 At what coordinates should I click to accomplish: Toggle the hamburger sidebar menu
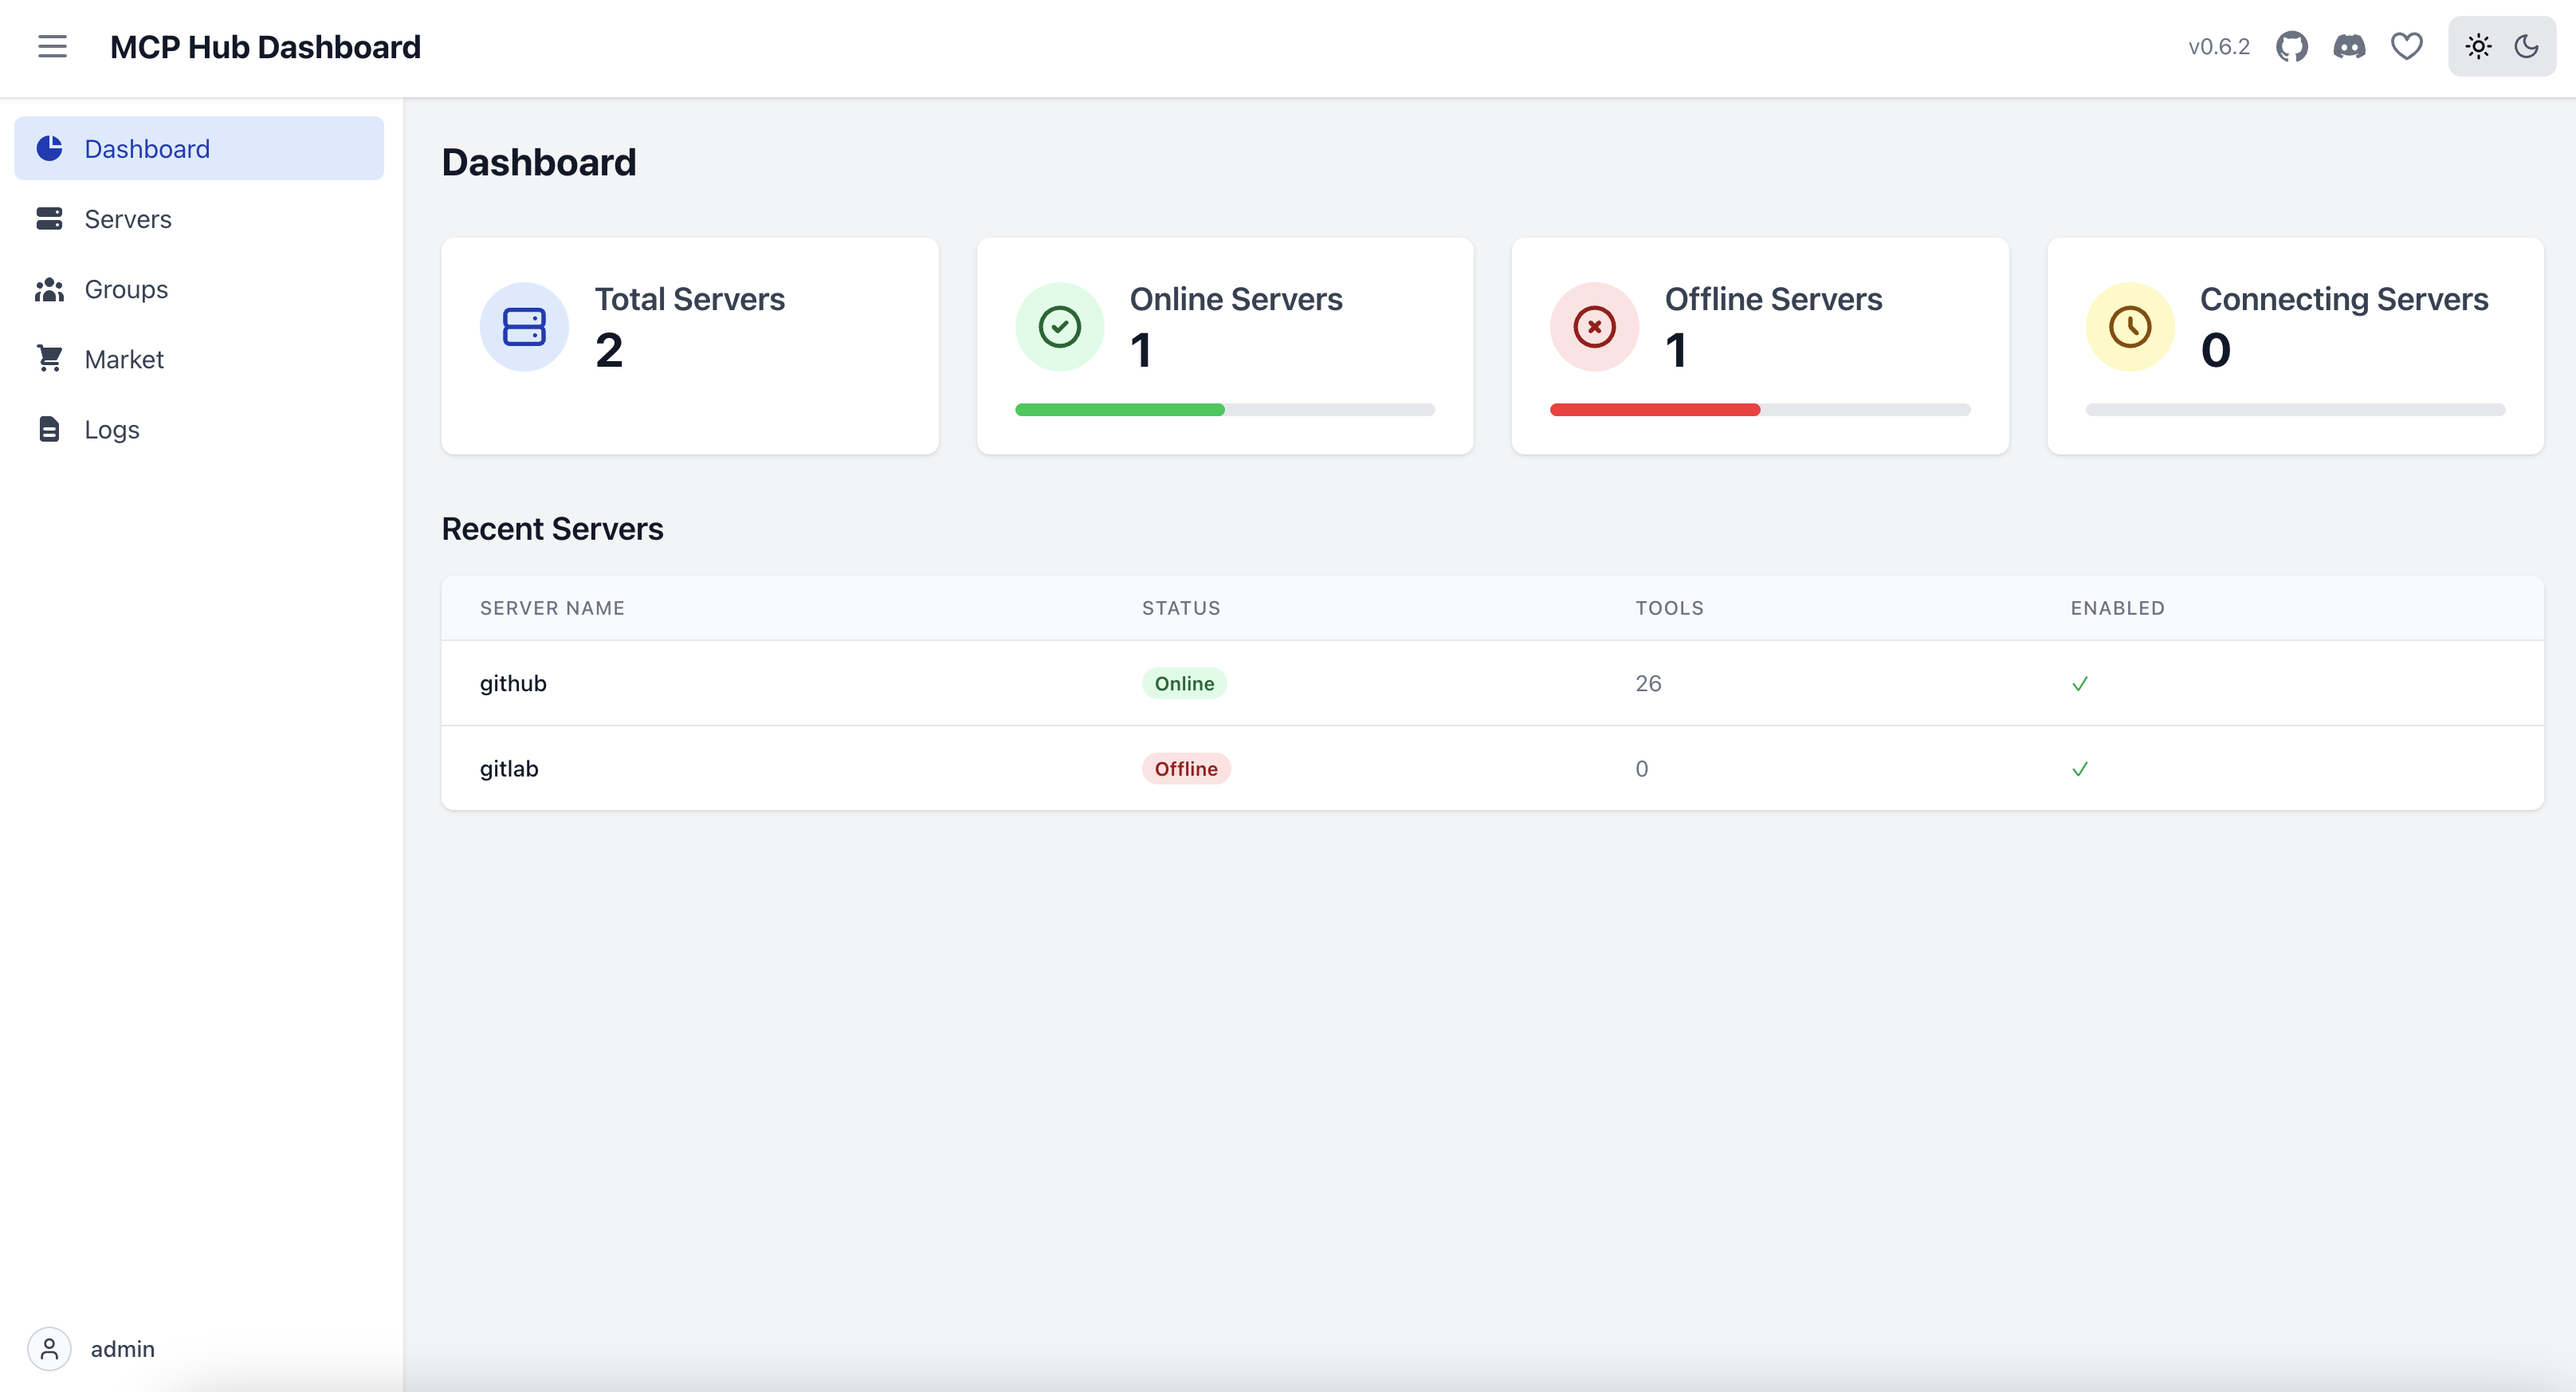click(x=52, y=46)
